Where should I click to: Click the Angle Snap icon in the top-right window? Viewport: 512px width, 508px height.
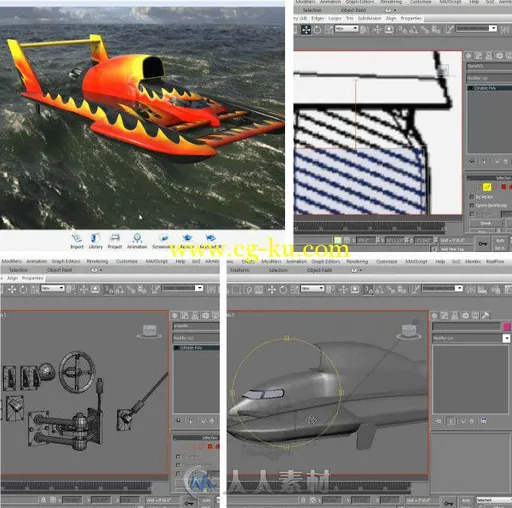(413, 30)
